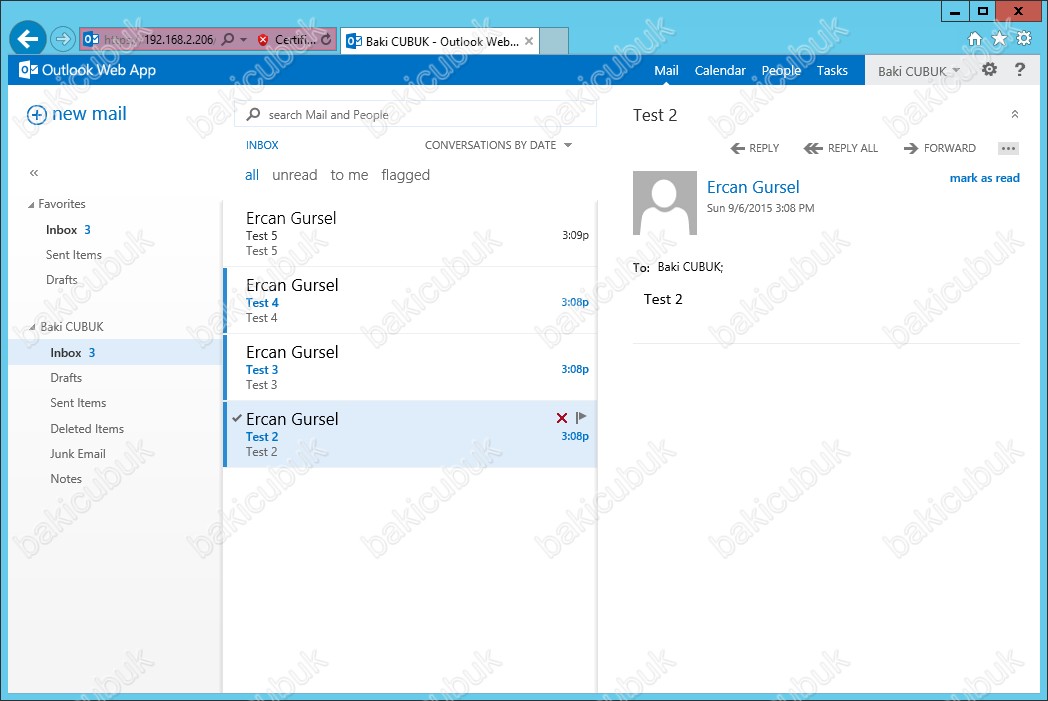
Task: Switch to the Tasks tab
Action: pos(832,70)
